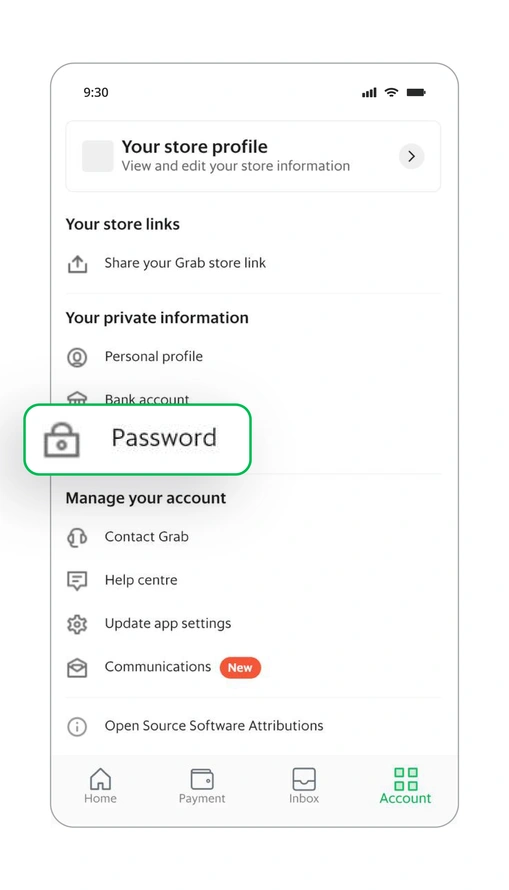Click the Personal profile avatar icon

pyautogui.click(x=77, y=357)
